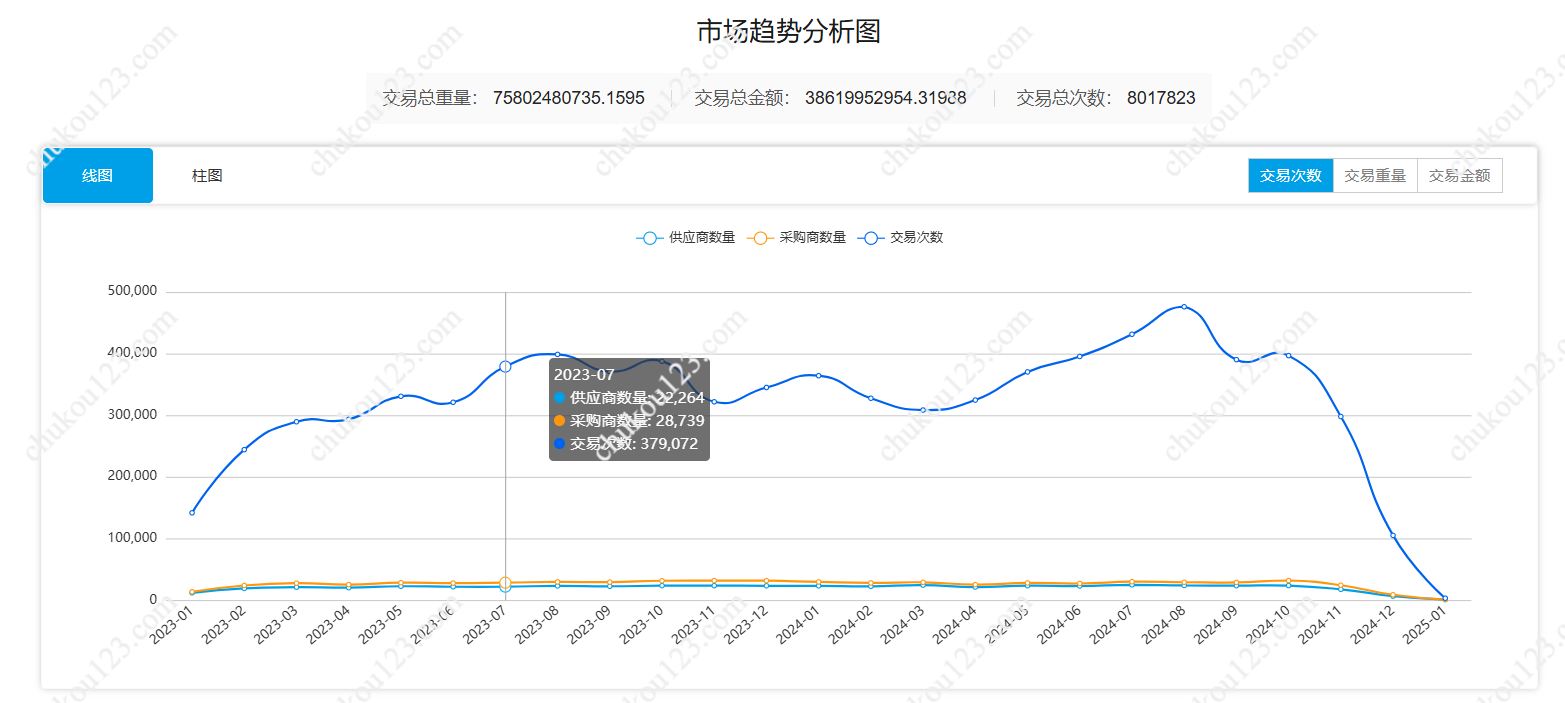Click the 2023-01 x-axis label
Image resolution: width=1565 pixels, height=703 pixels.
tap(170, 627)
